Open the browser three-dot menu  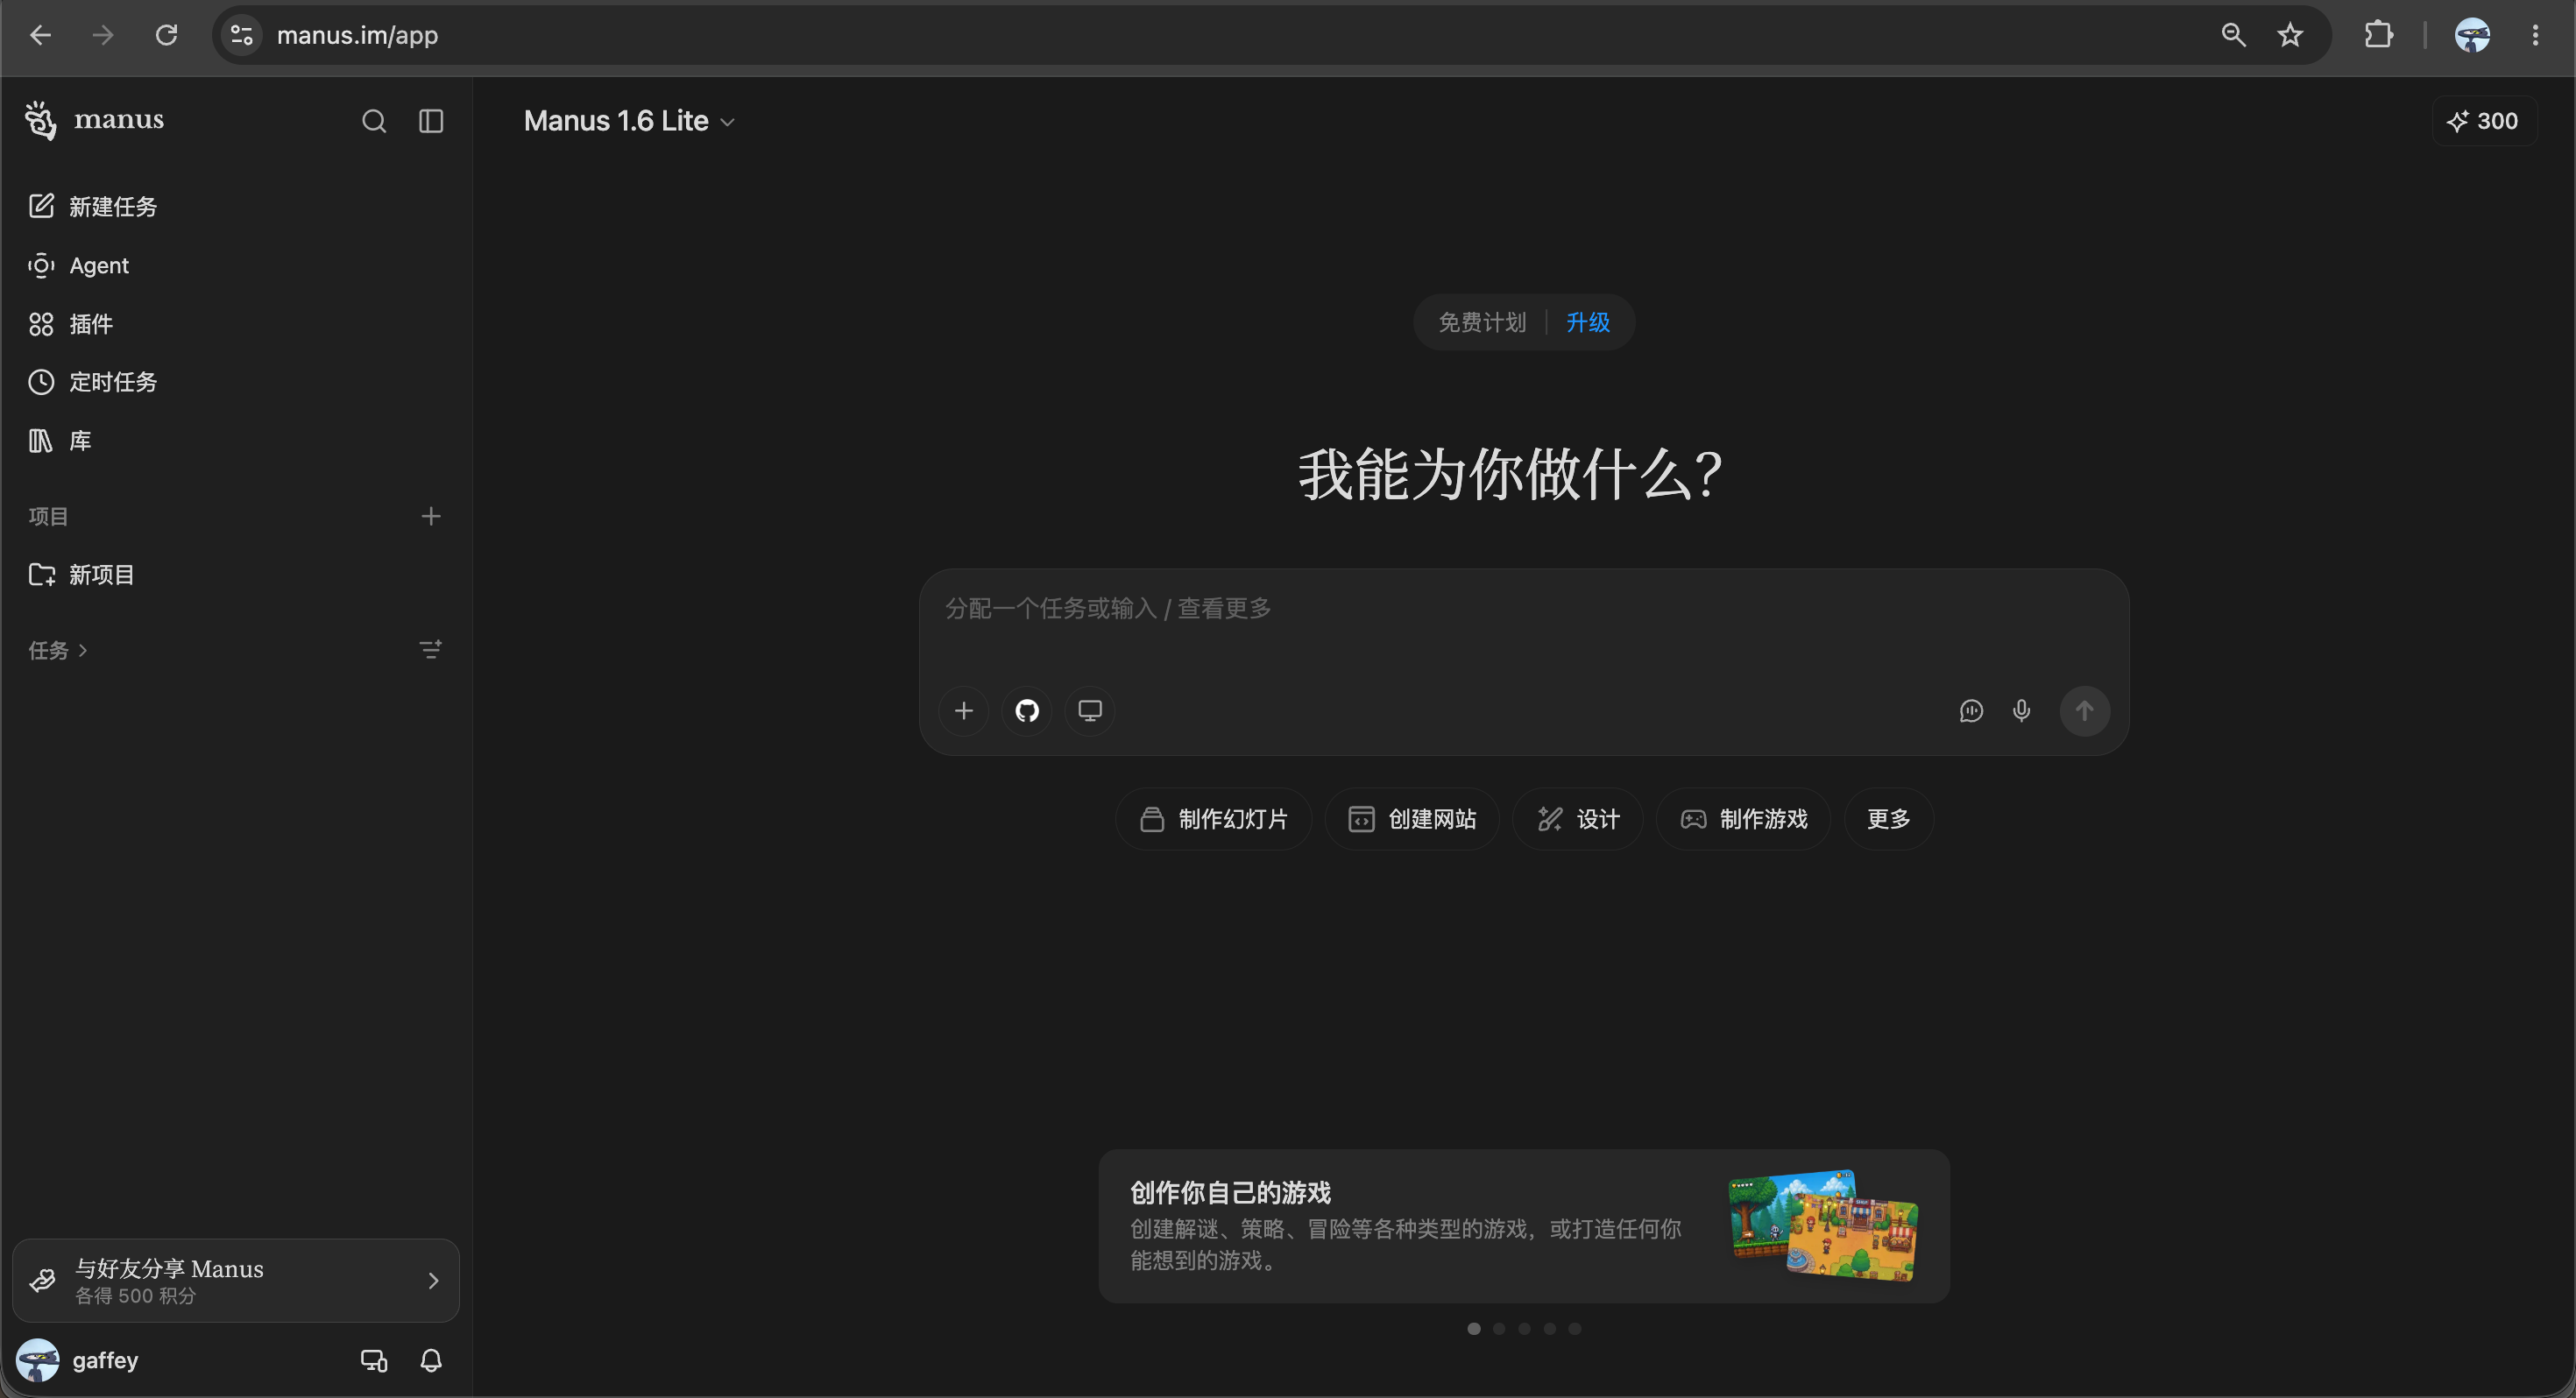(x=2535, y=35)
